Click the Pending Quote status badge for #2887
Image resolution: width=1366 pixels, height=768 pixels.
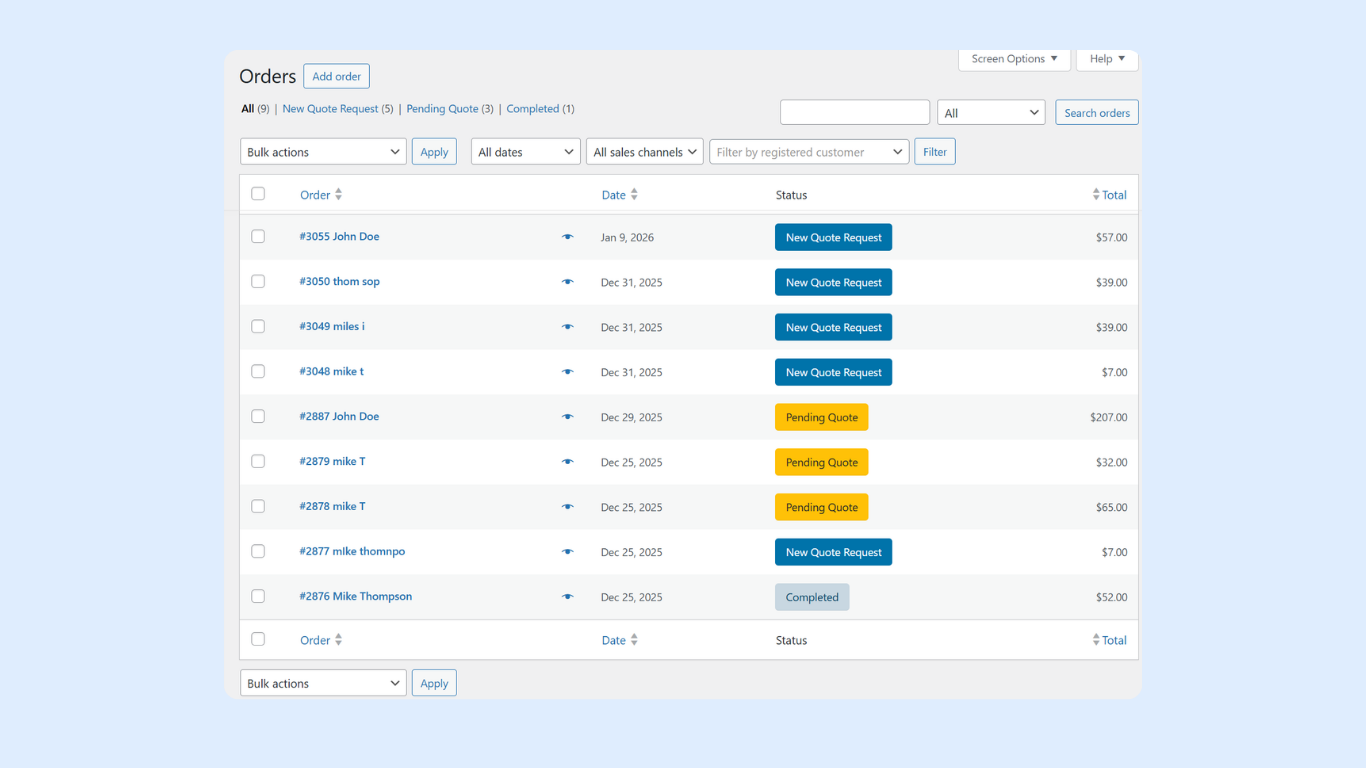point(821,417)
